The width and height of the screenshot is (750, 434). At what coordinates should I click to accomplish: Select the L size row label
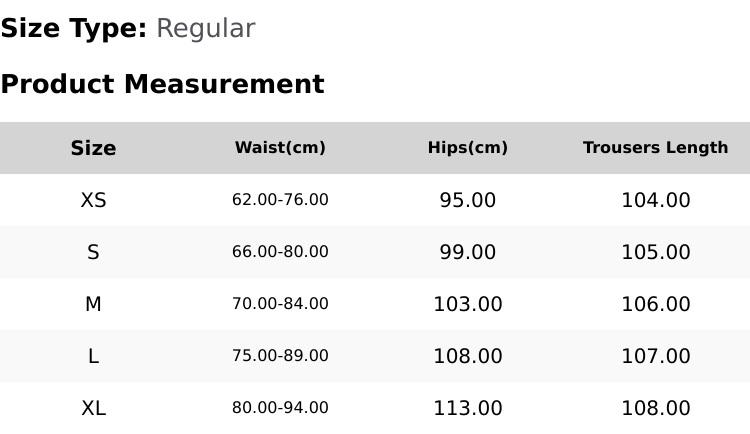(93, 356)
